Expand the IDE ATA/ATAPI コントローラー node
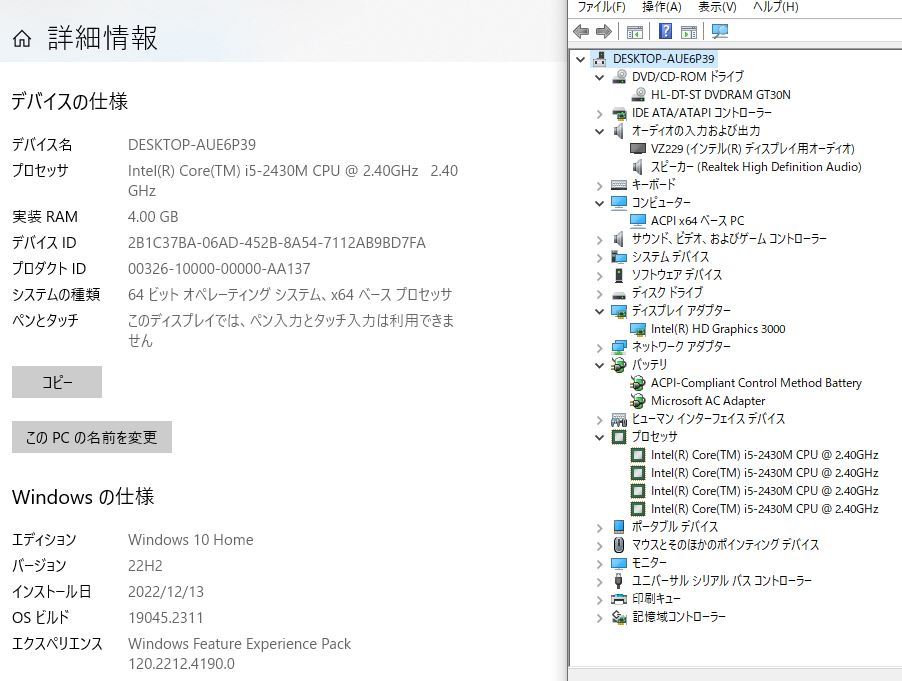902x681 pixels. [x=599, y=113]
